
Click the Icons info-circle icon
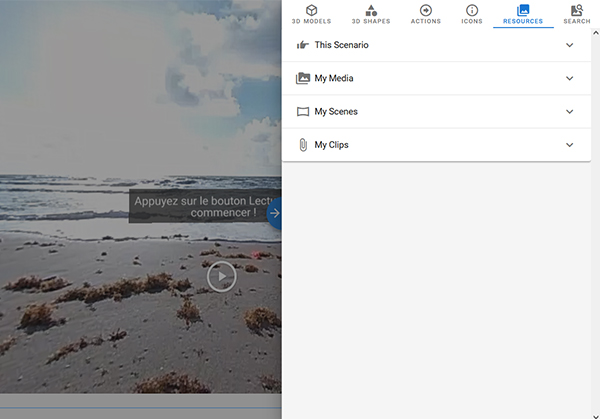click(x=471, y=10)
